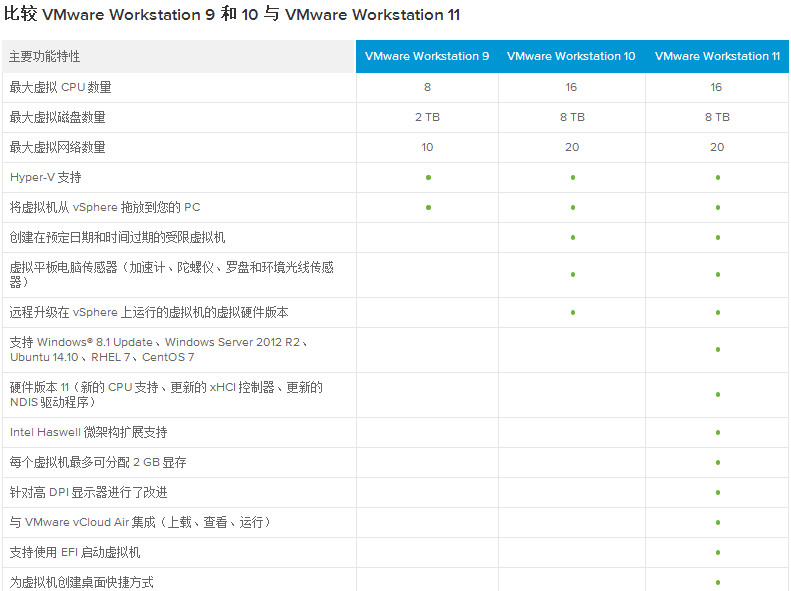Select '远程升级在 vSphere 上运行的虚拟机' row label
The width and height of the screenshot is (791, 591).
149,313
